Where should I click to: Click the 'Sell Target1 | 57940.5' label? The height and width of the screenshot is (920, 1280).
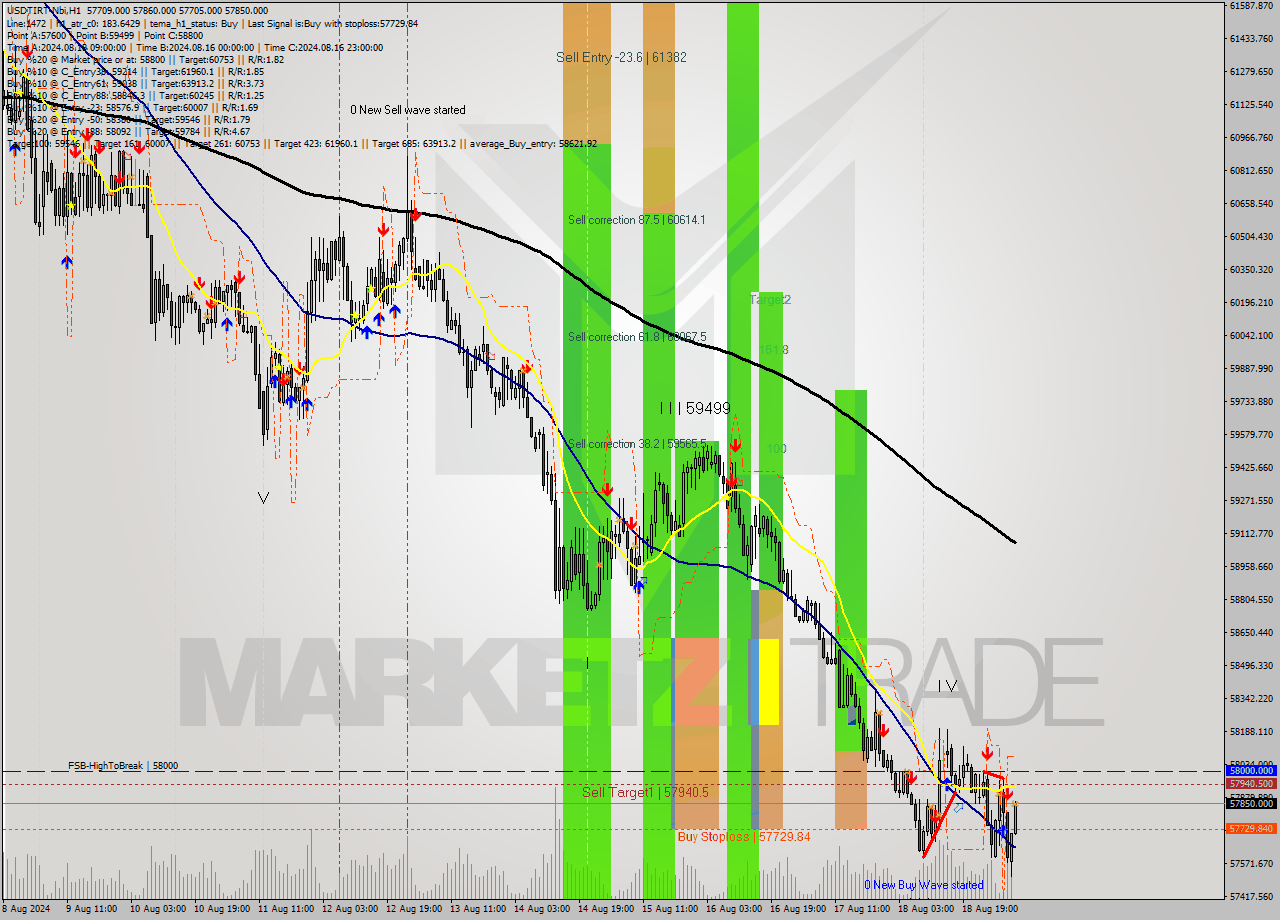645,792
